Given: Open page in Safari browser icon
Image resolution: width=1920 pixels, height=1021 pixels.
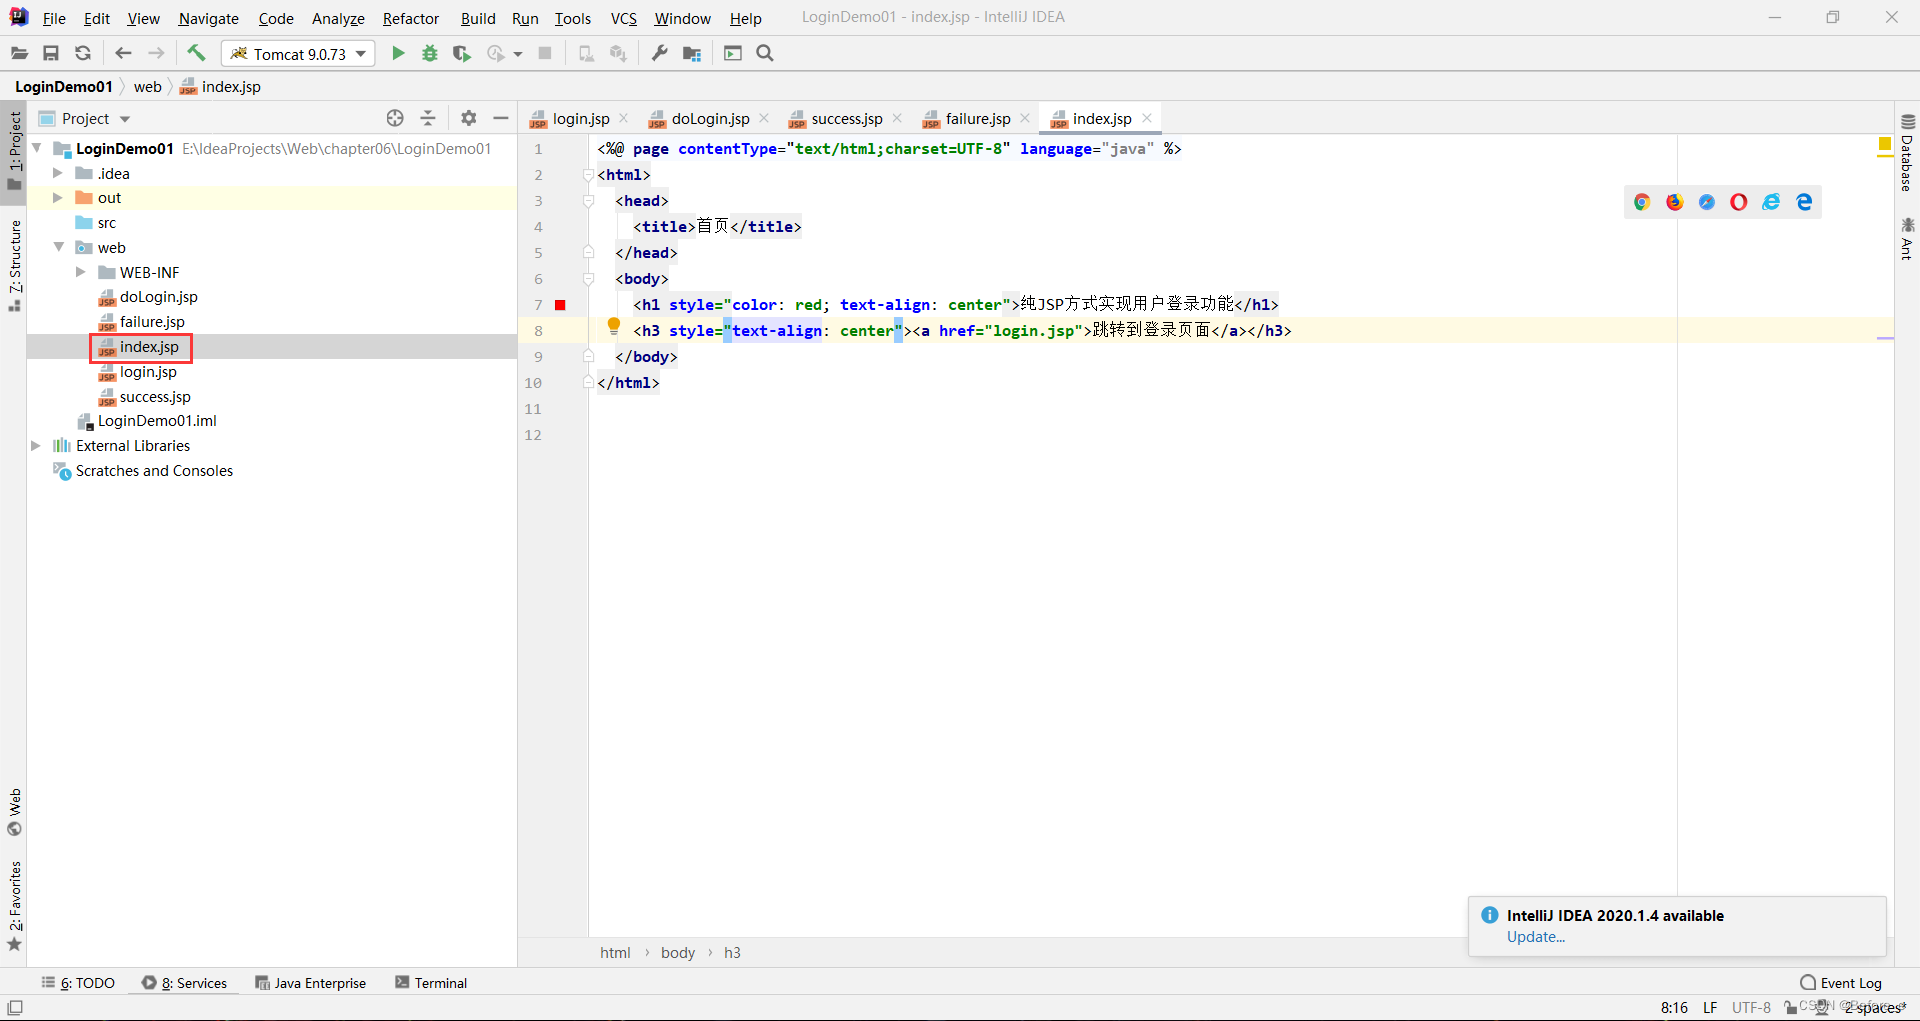Looking at the screenshot, I should click(x=1707, y=202).
